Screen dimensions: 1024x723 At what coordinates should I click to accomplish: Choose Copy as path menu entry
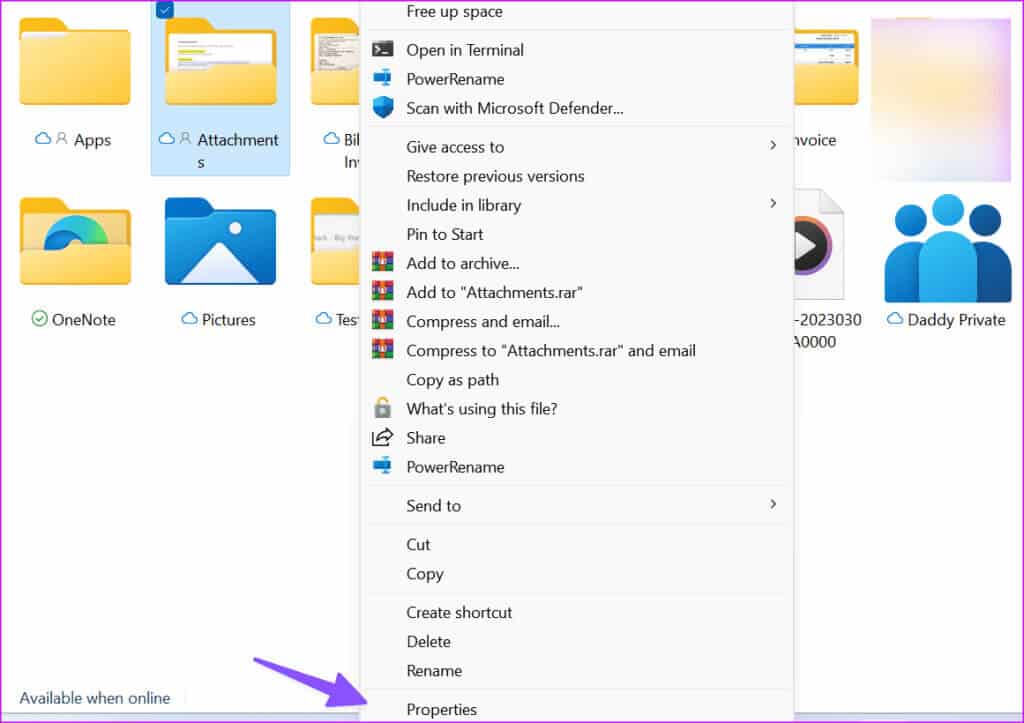[452, 380]
